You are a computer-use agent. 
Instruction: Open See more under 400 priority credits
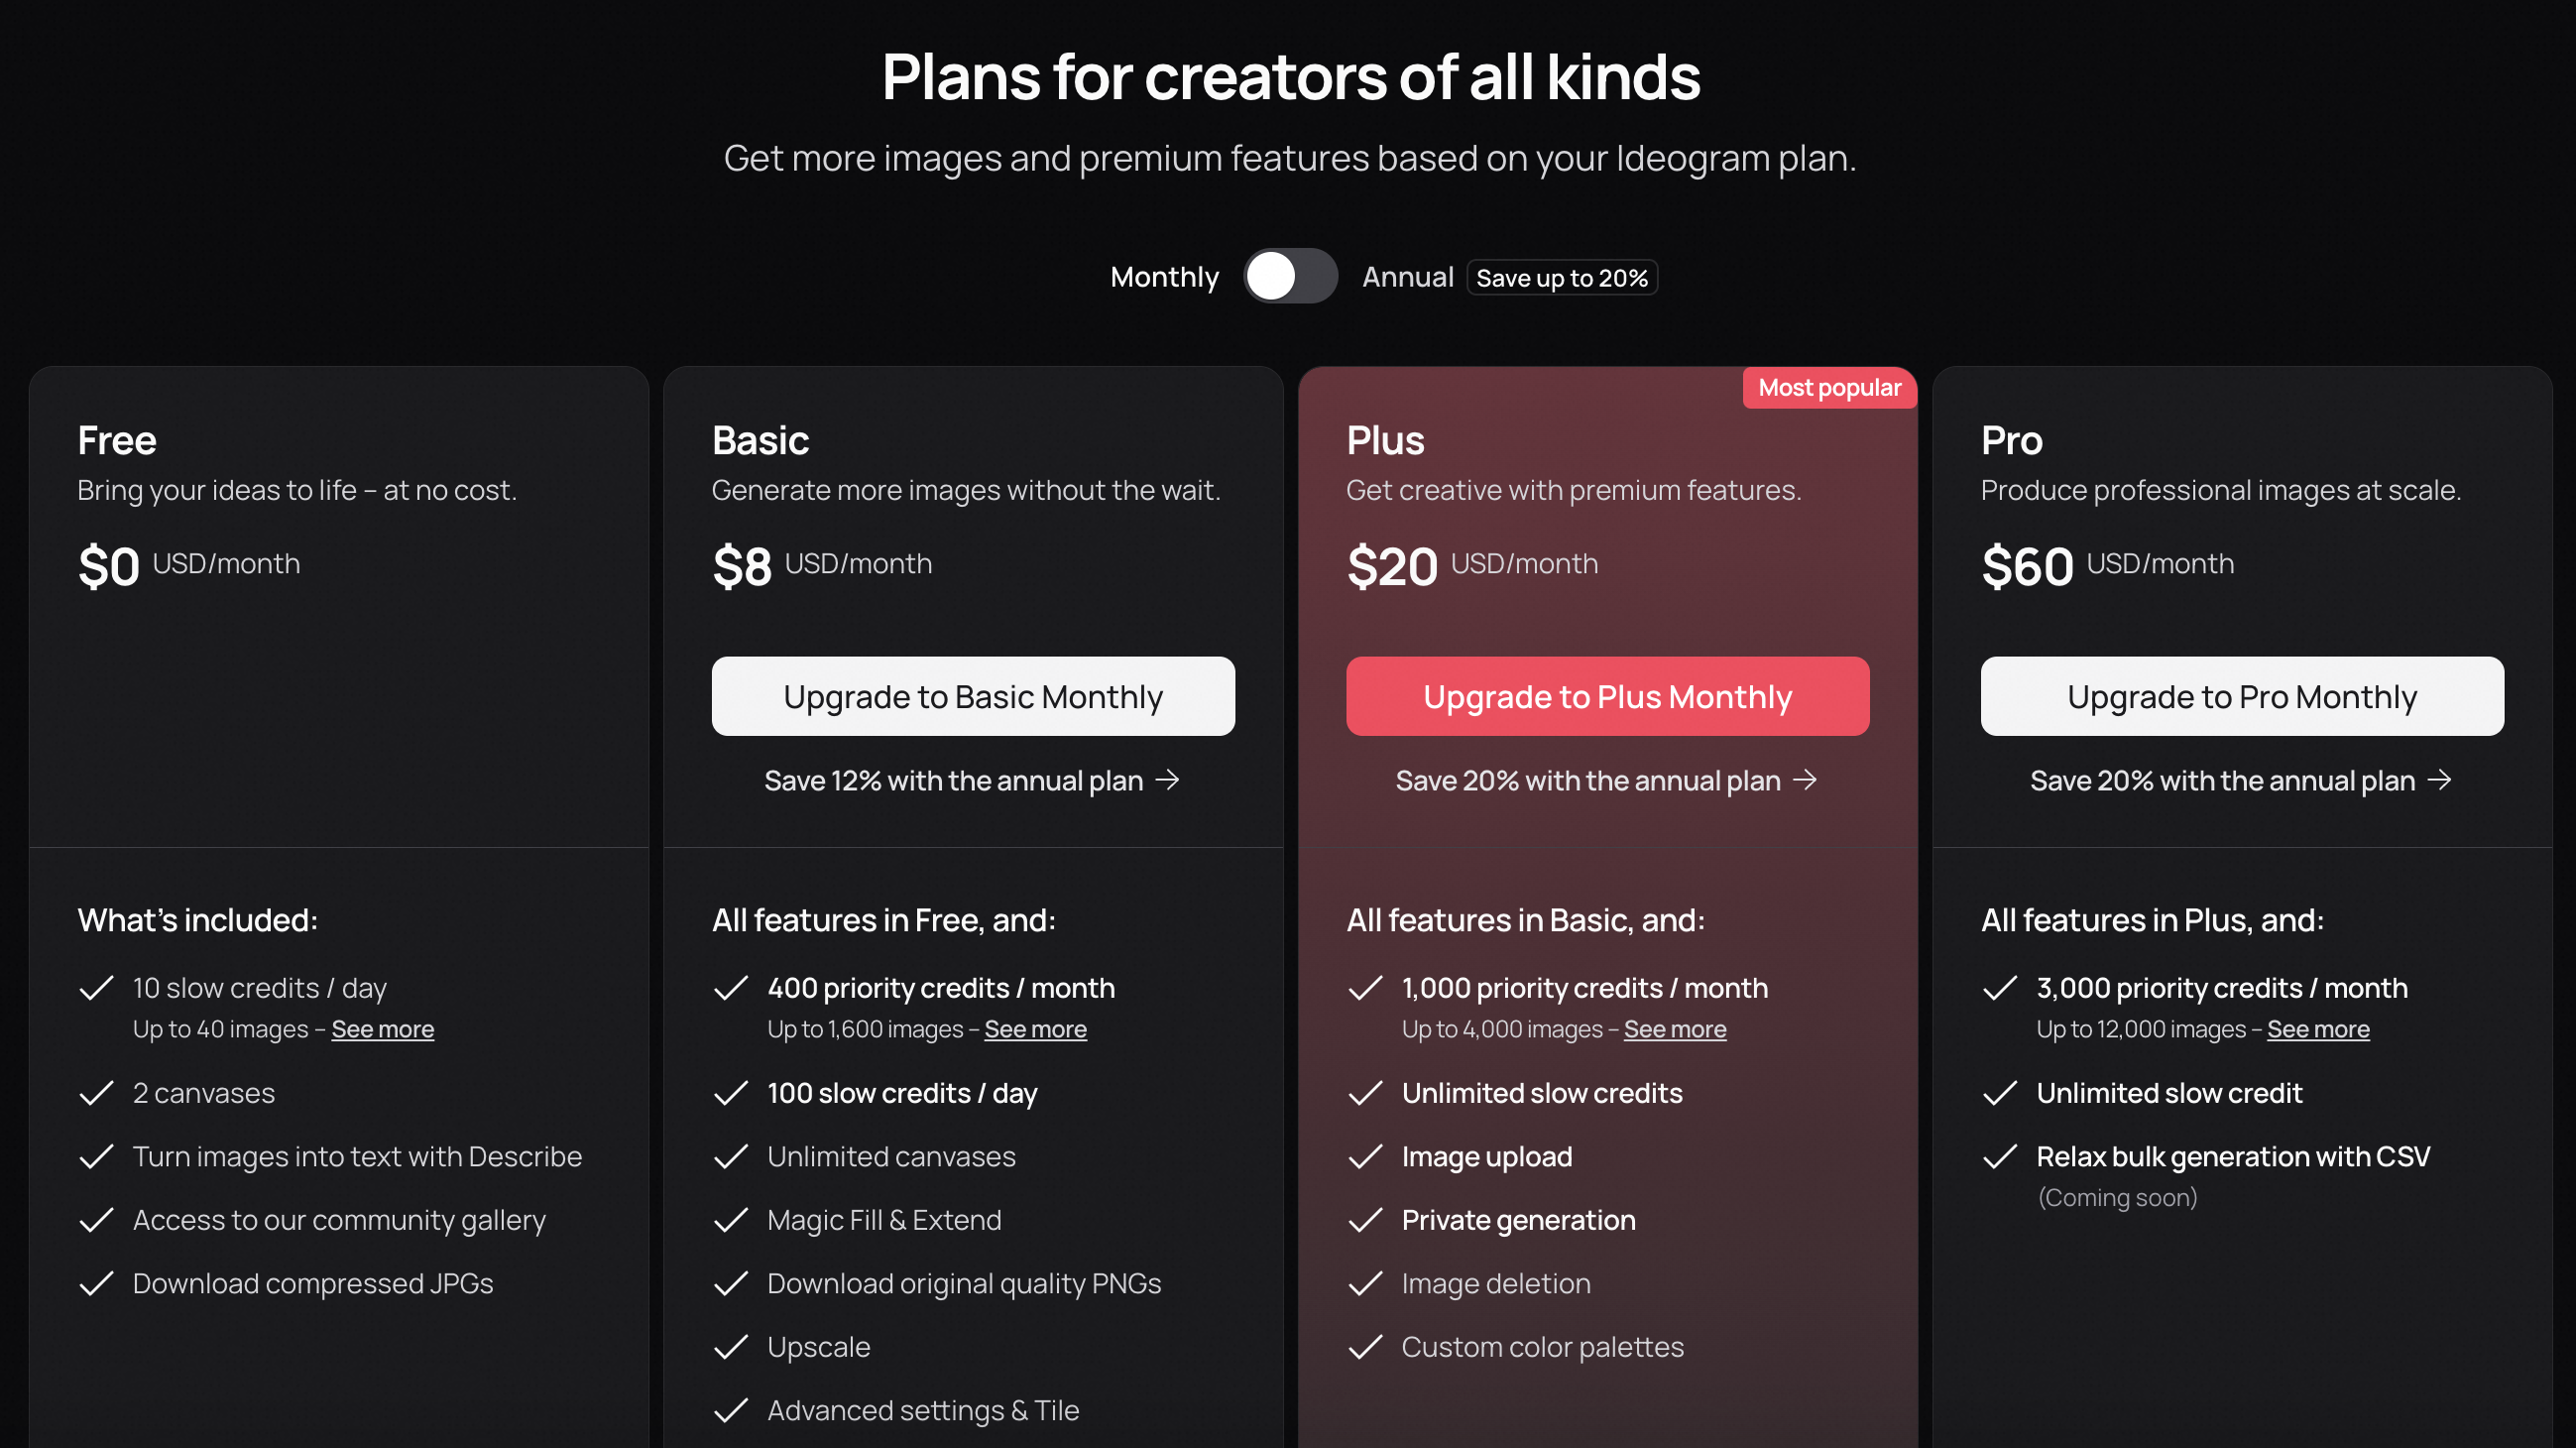coord(1035,1029)
